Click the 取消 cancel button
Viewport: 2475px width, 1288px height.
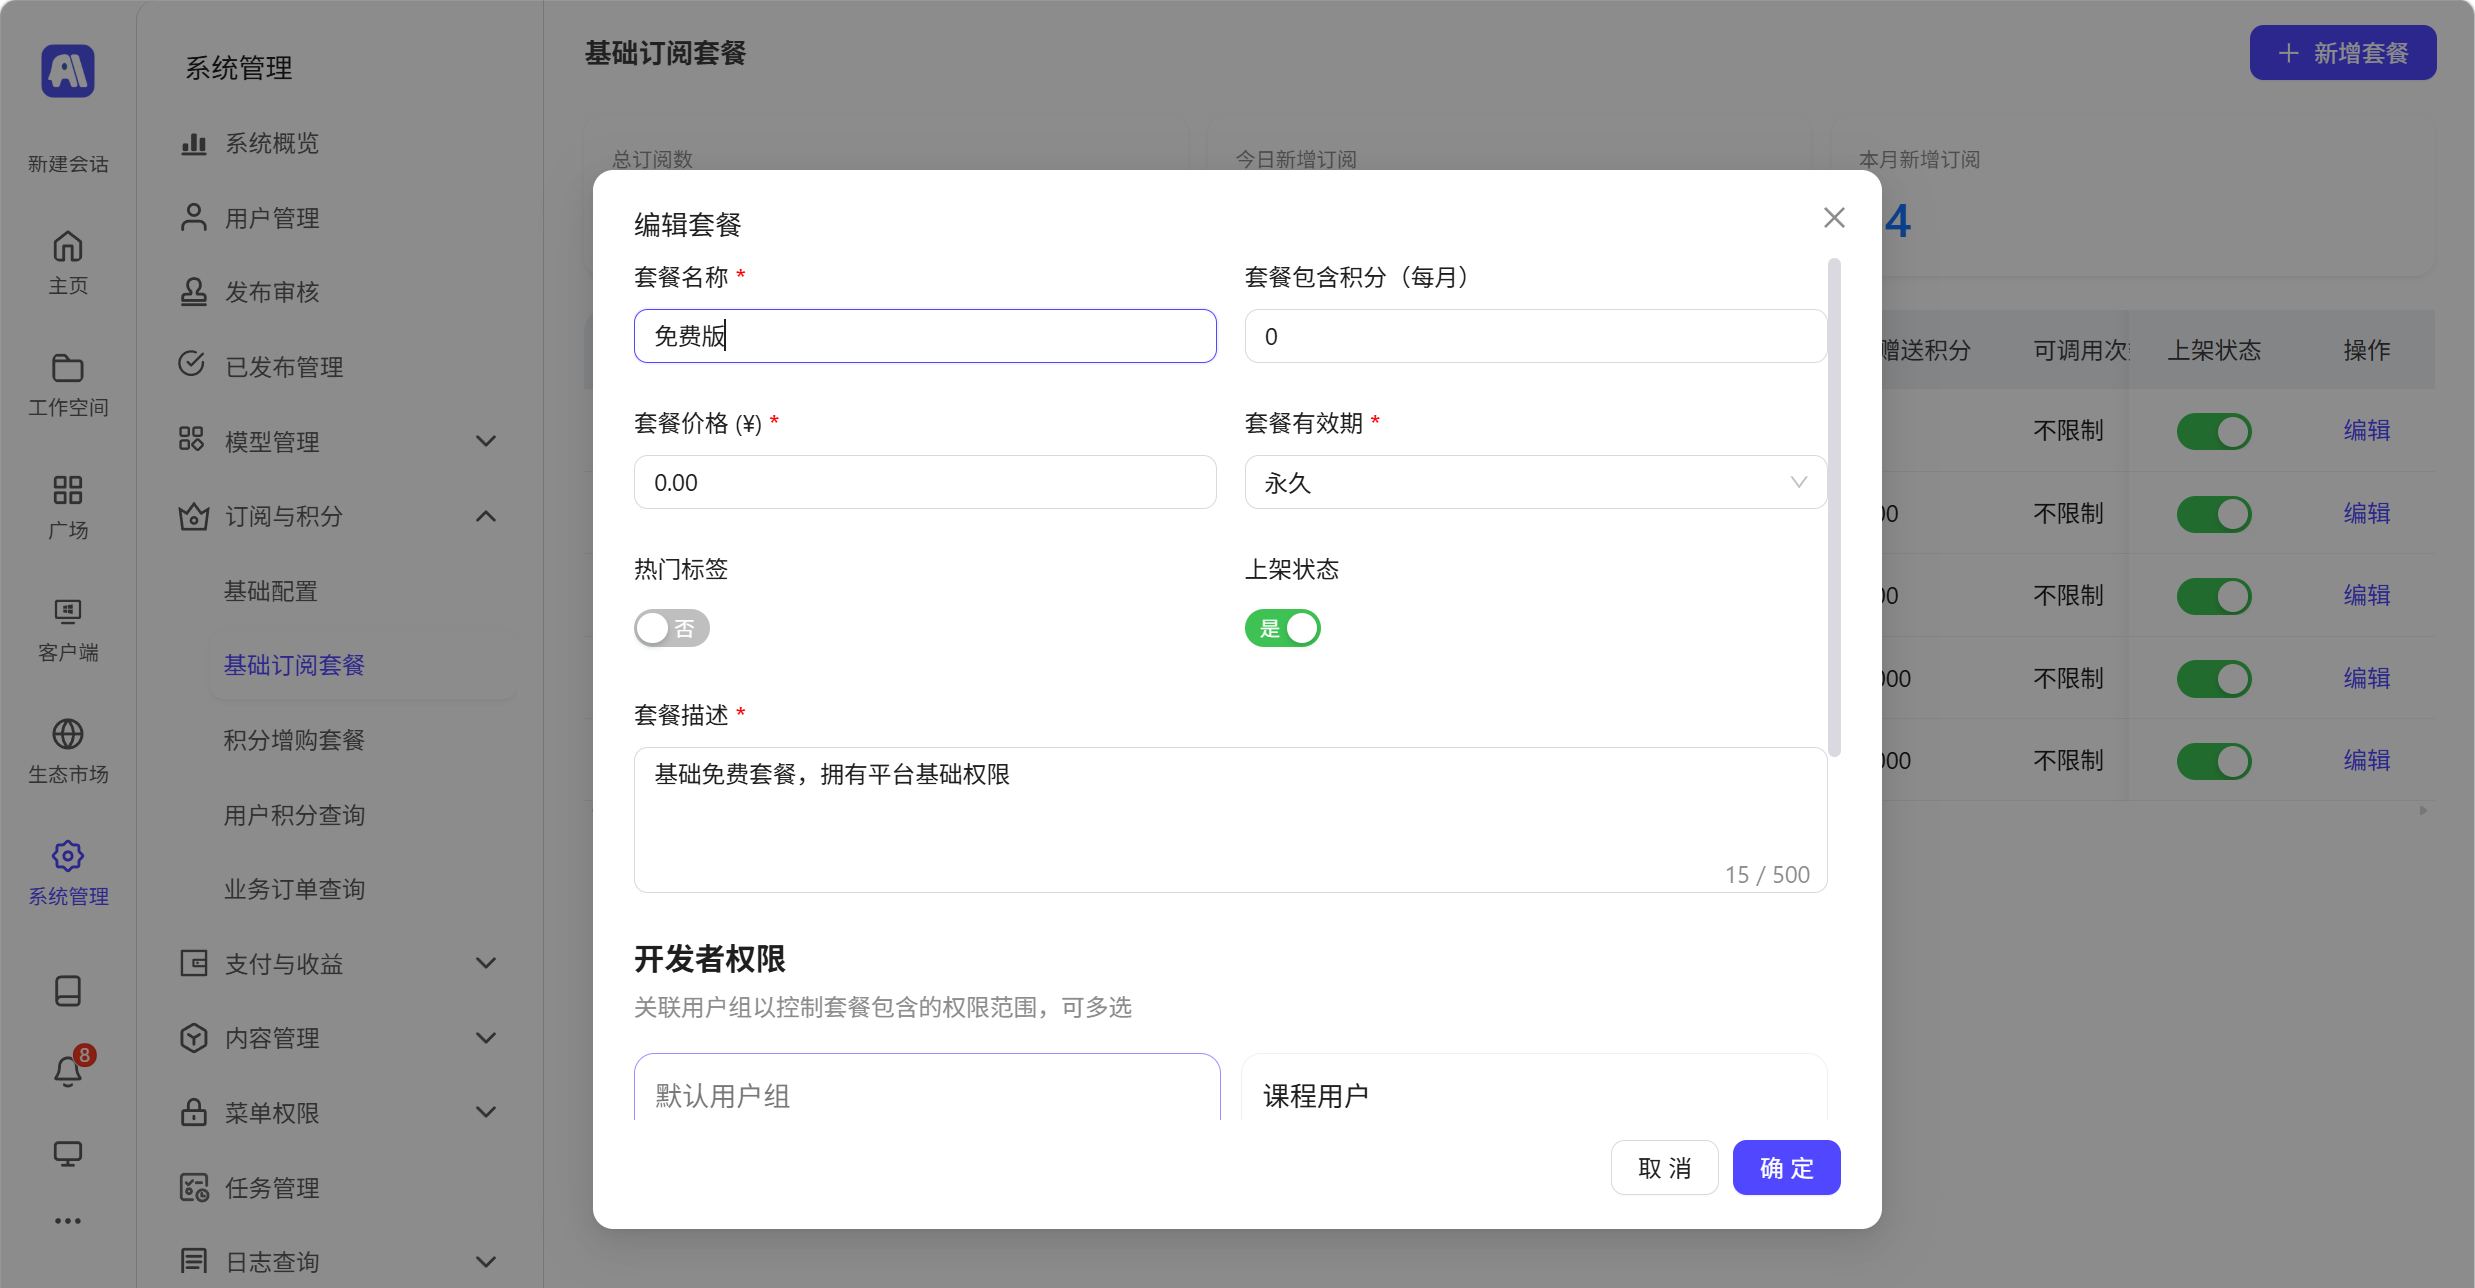1664,1167
